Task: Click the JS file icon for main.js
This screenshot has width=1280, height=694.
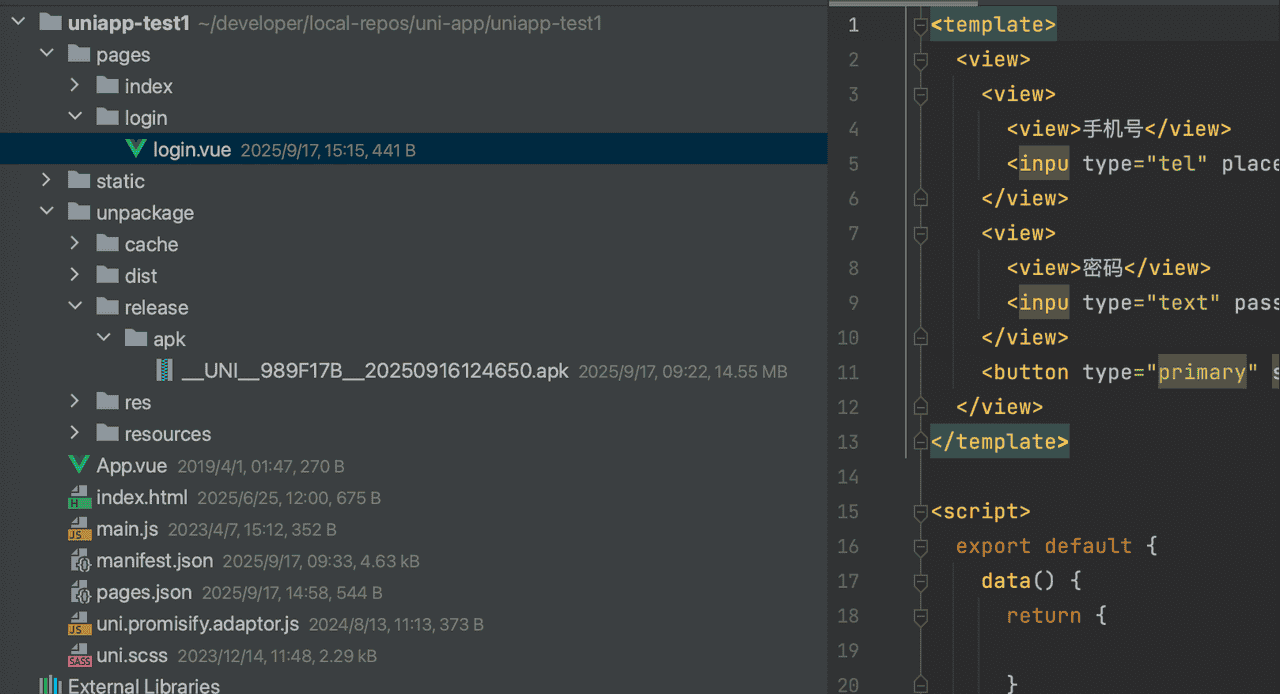Action: point(79,530)
